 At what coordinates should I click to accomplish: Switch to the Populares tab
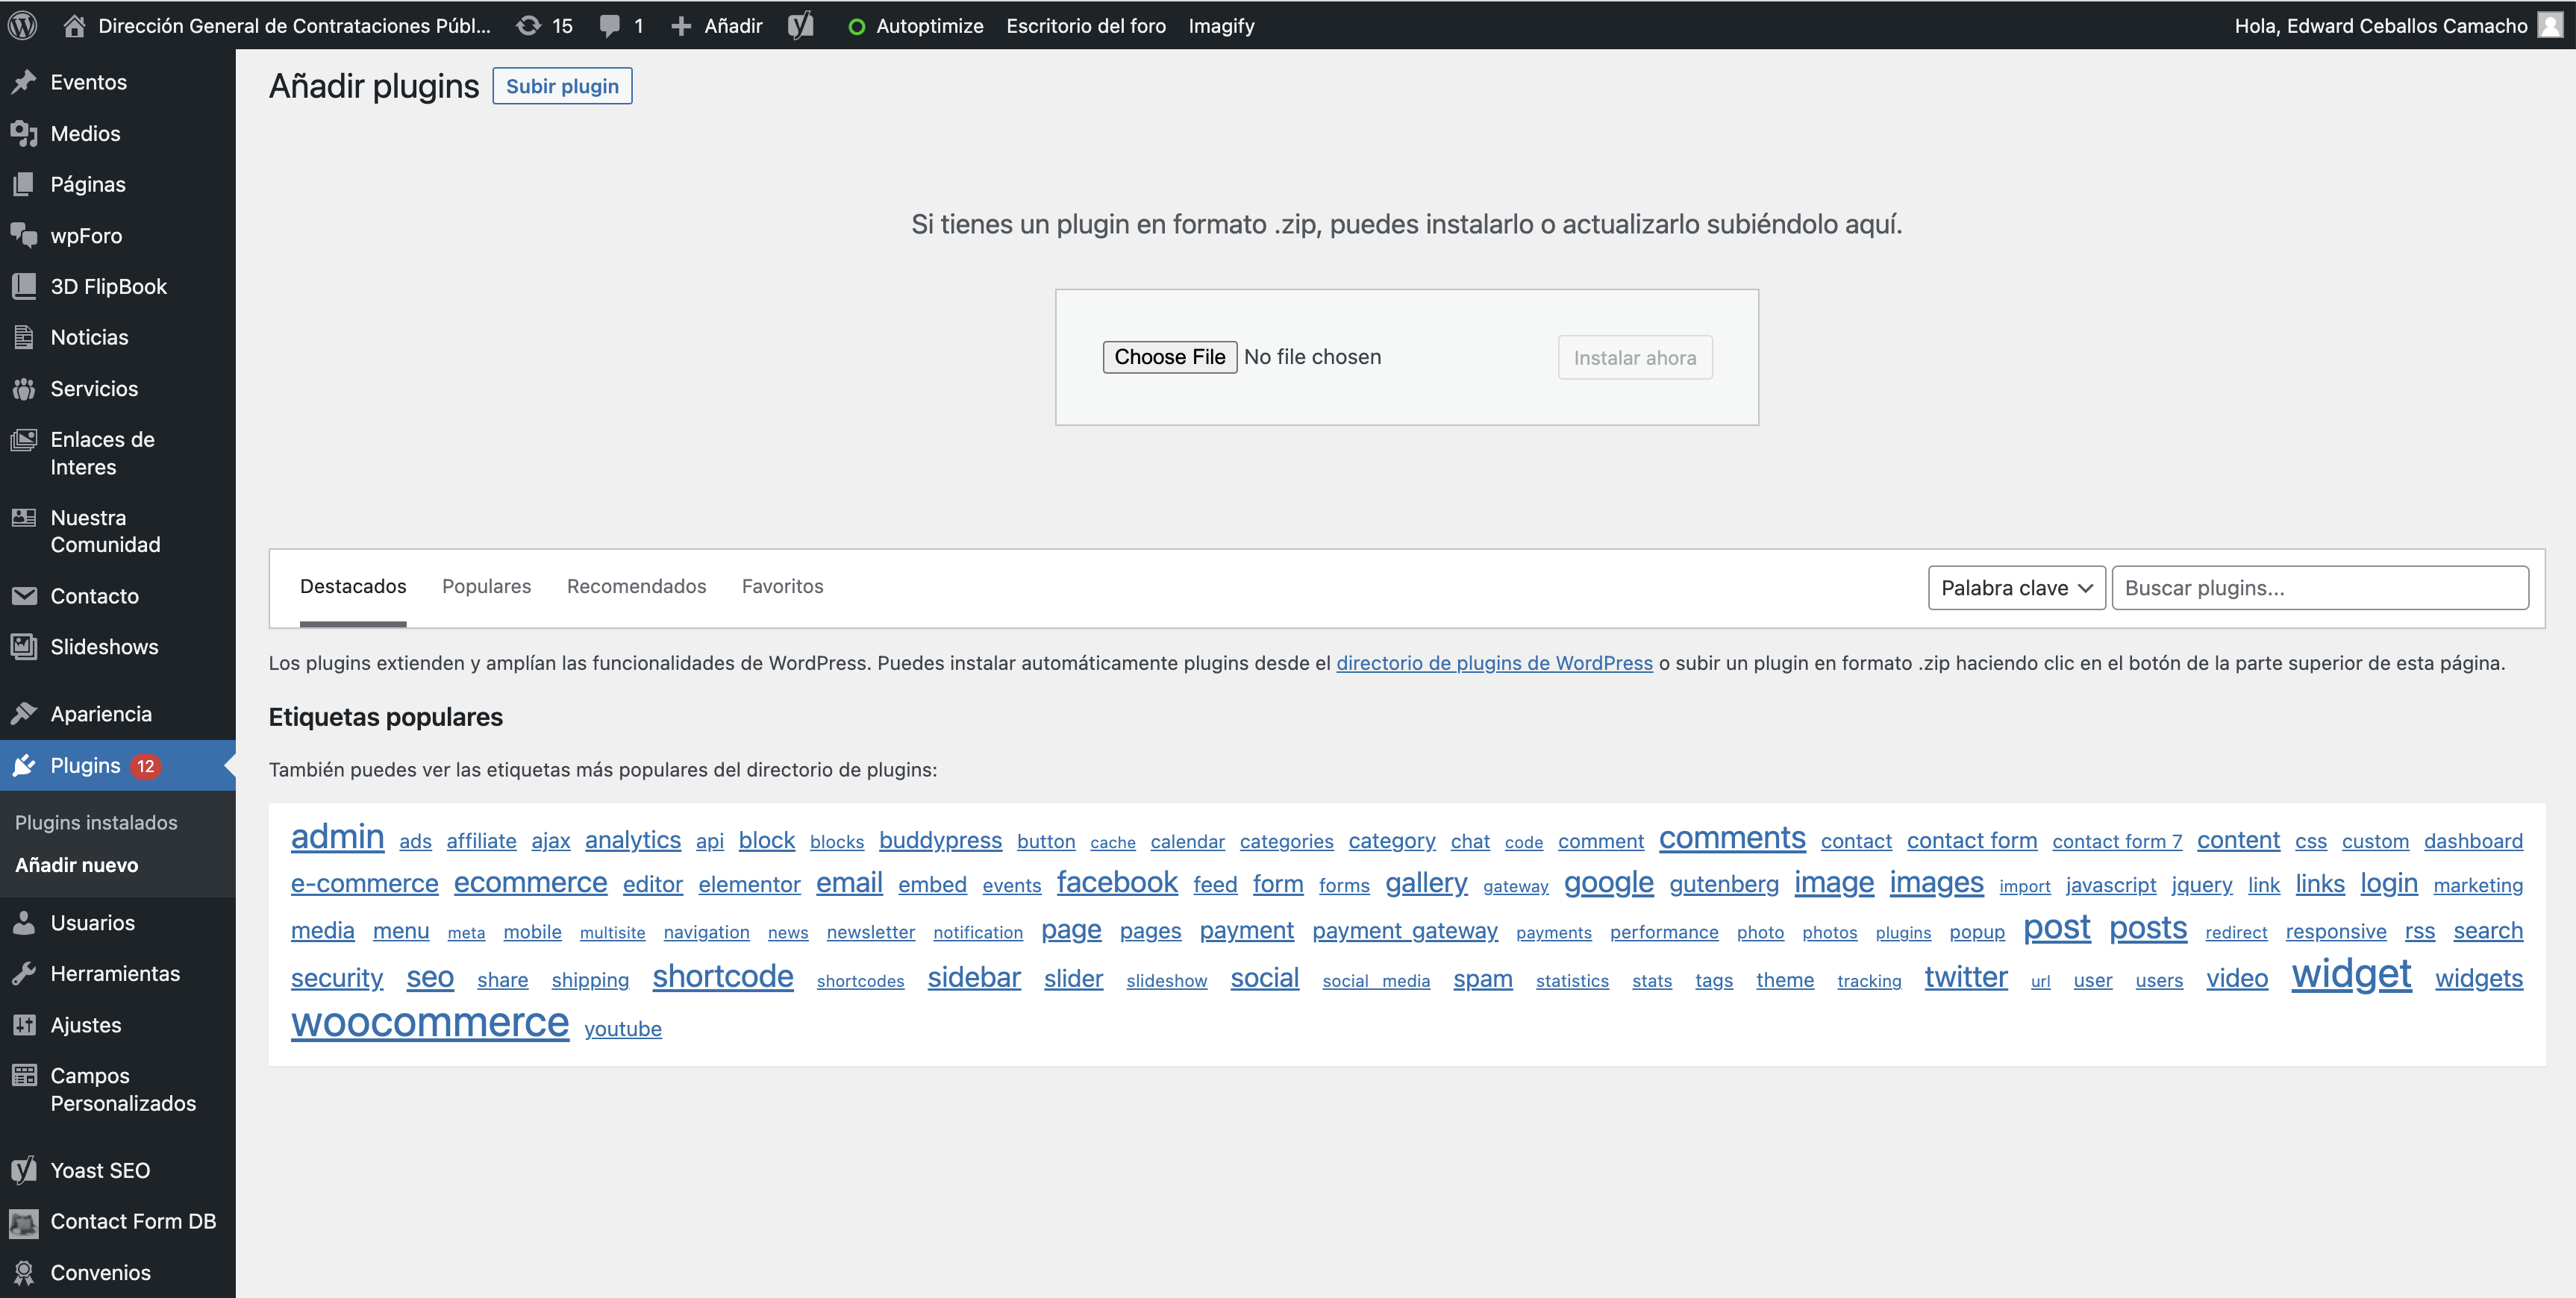pos(486,587)
